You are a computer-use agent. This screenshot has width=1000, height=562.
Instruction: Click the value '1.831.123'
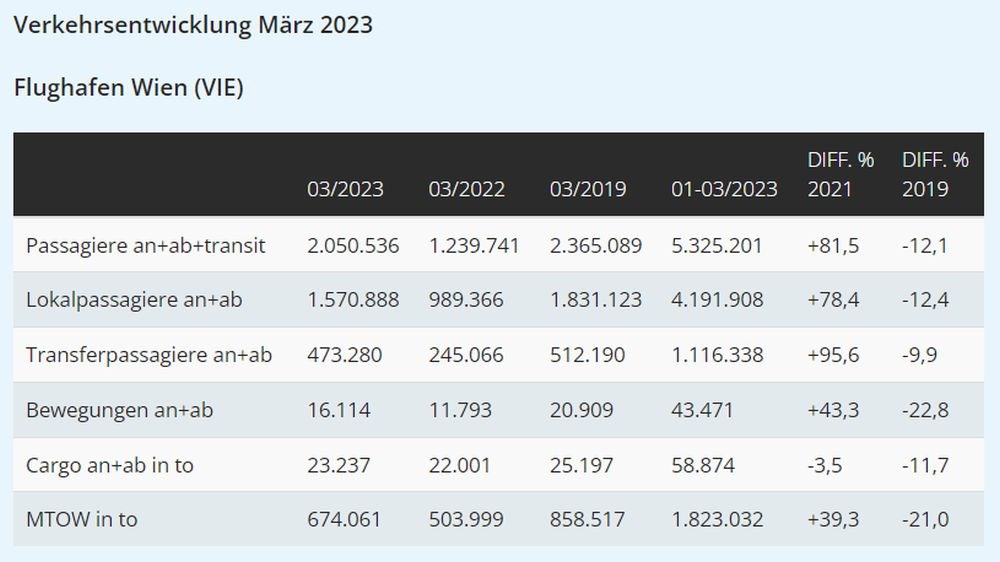coord(596,300)
